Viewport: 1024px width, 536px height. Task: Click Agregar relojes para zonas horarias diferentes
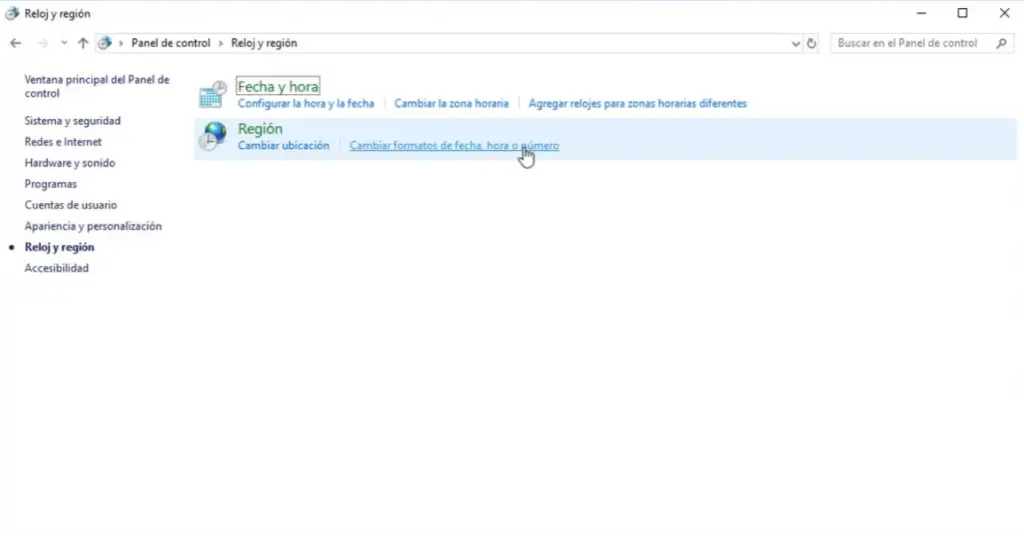[637, 103]
